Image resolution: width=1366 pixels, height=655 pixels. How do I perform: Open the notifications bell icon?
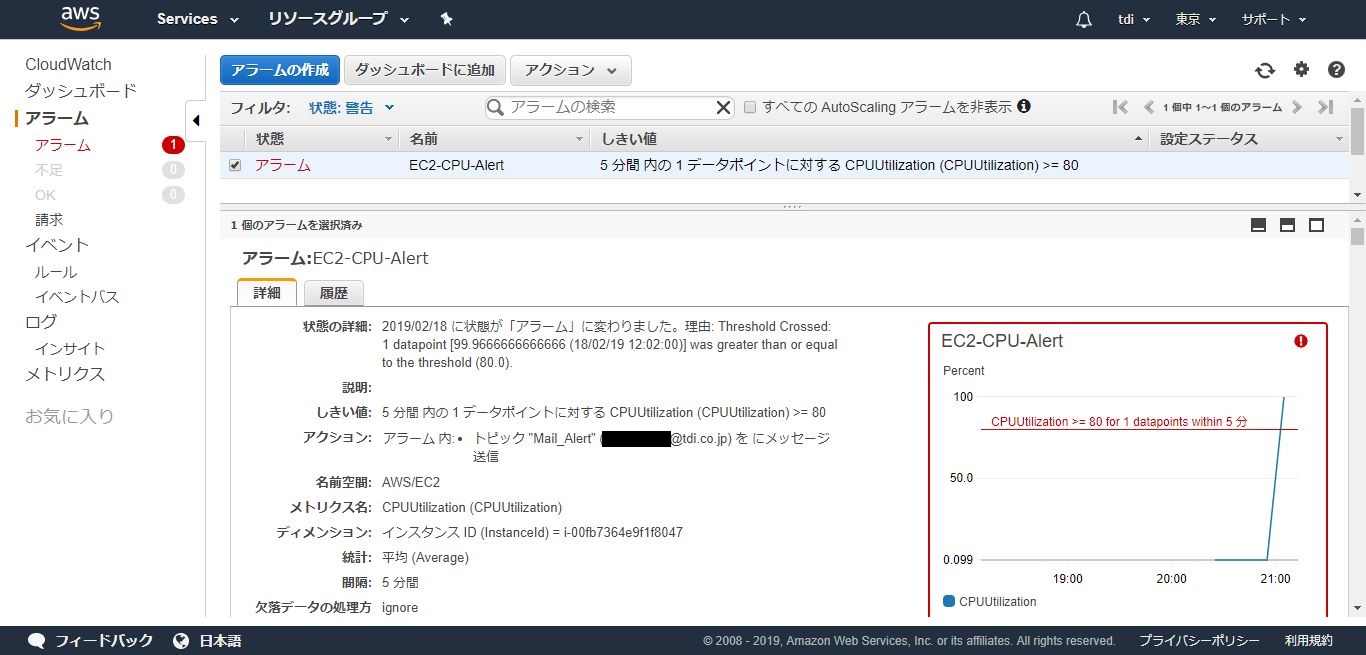pyautogui.click(x=1084, y=20)
